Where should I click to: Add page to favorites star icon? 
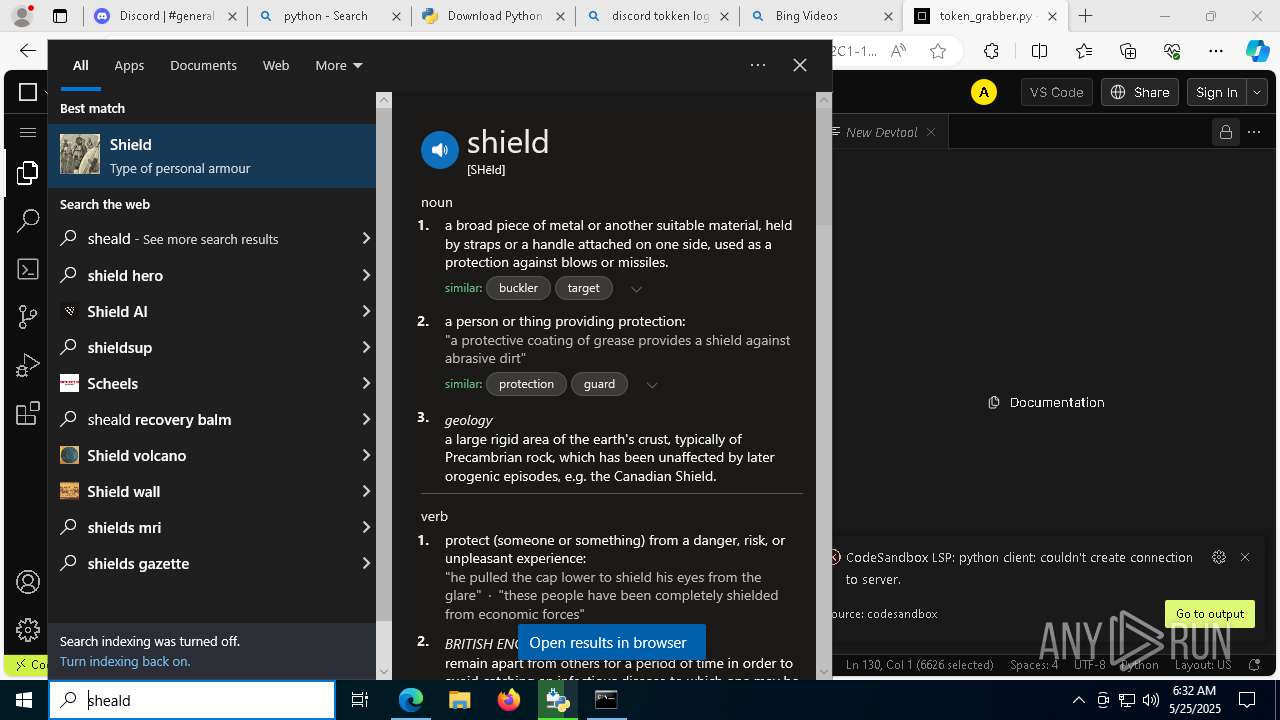coord(938,51)
